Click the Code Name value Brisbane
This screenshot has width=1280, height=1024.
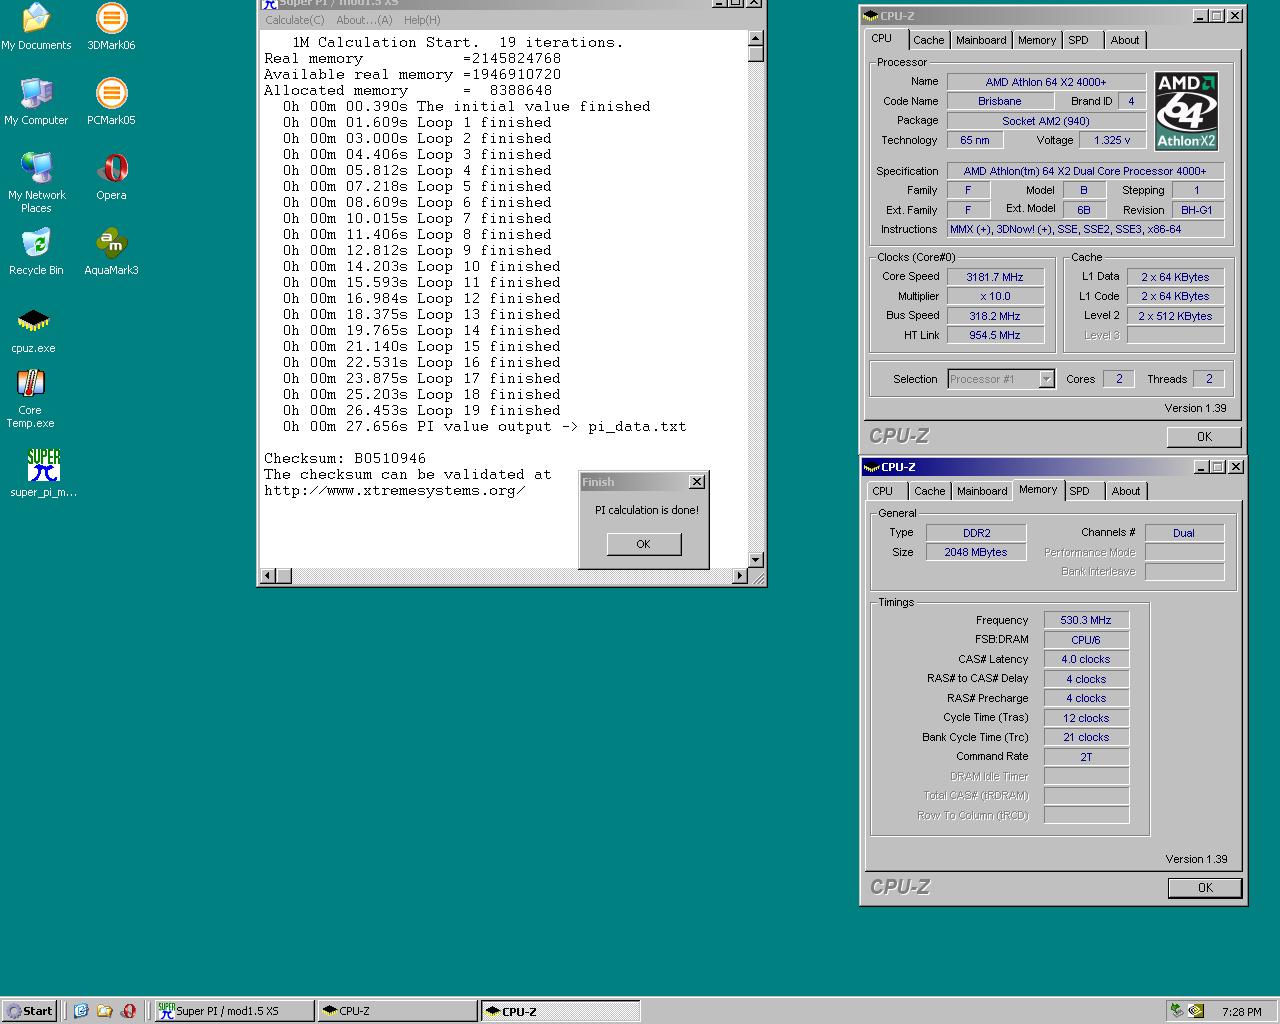1000,101
